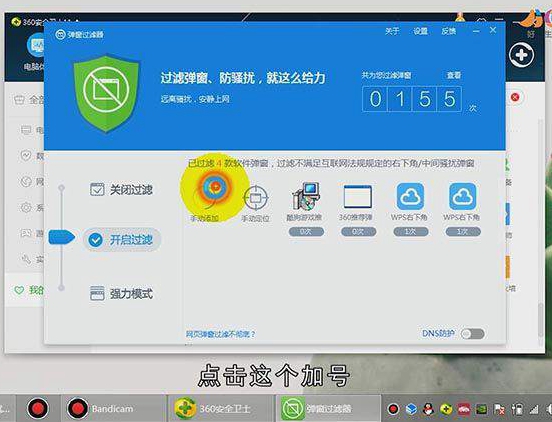
Task: Open the 网页弹窗过滤不彻底？ link
Action: pos(221,334)
